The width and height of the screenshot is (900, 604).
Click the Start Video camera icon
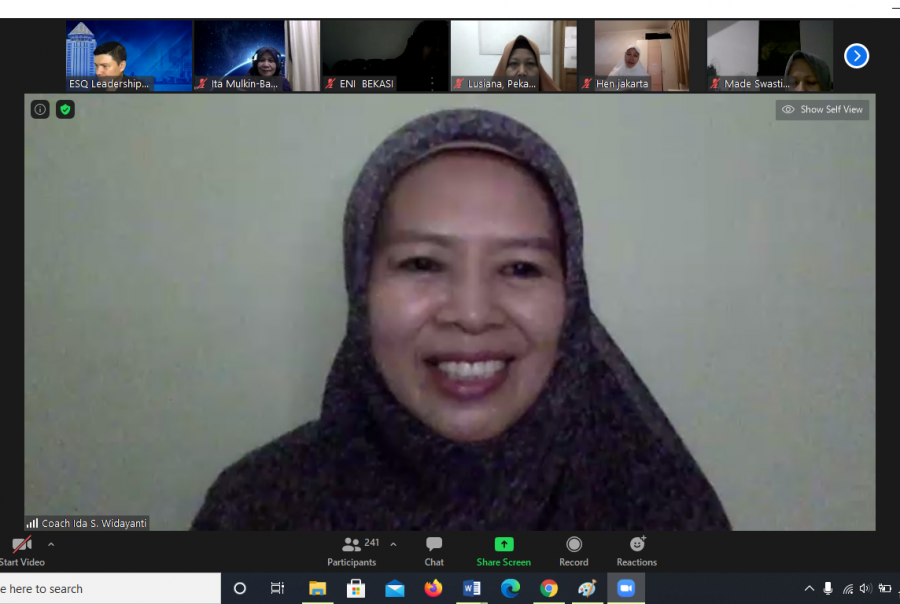[21, 545]
